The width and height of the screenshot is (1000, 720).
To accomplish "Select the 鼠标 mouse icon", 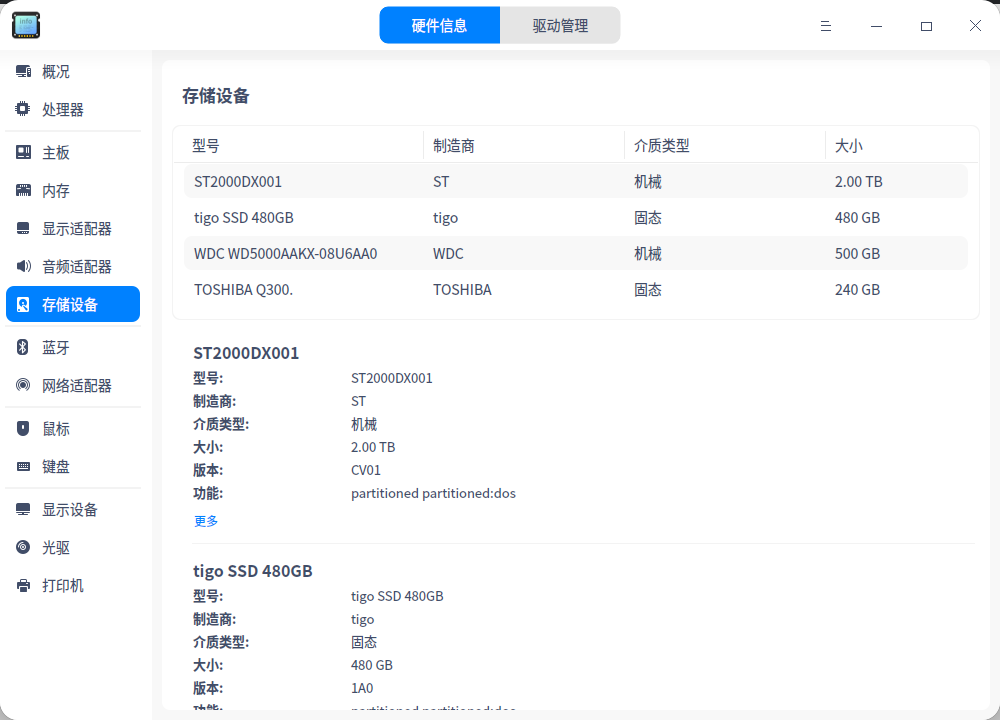I will pyautogui.click(x=23, y=429).
